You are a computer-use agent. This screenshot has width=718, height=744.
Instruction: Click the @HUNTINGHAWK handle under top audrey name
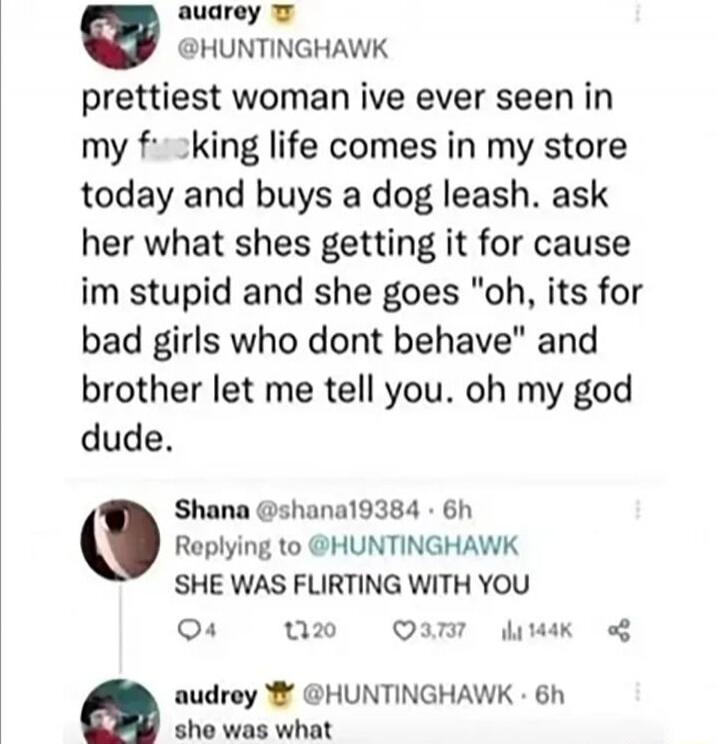[282, 49]
